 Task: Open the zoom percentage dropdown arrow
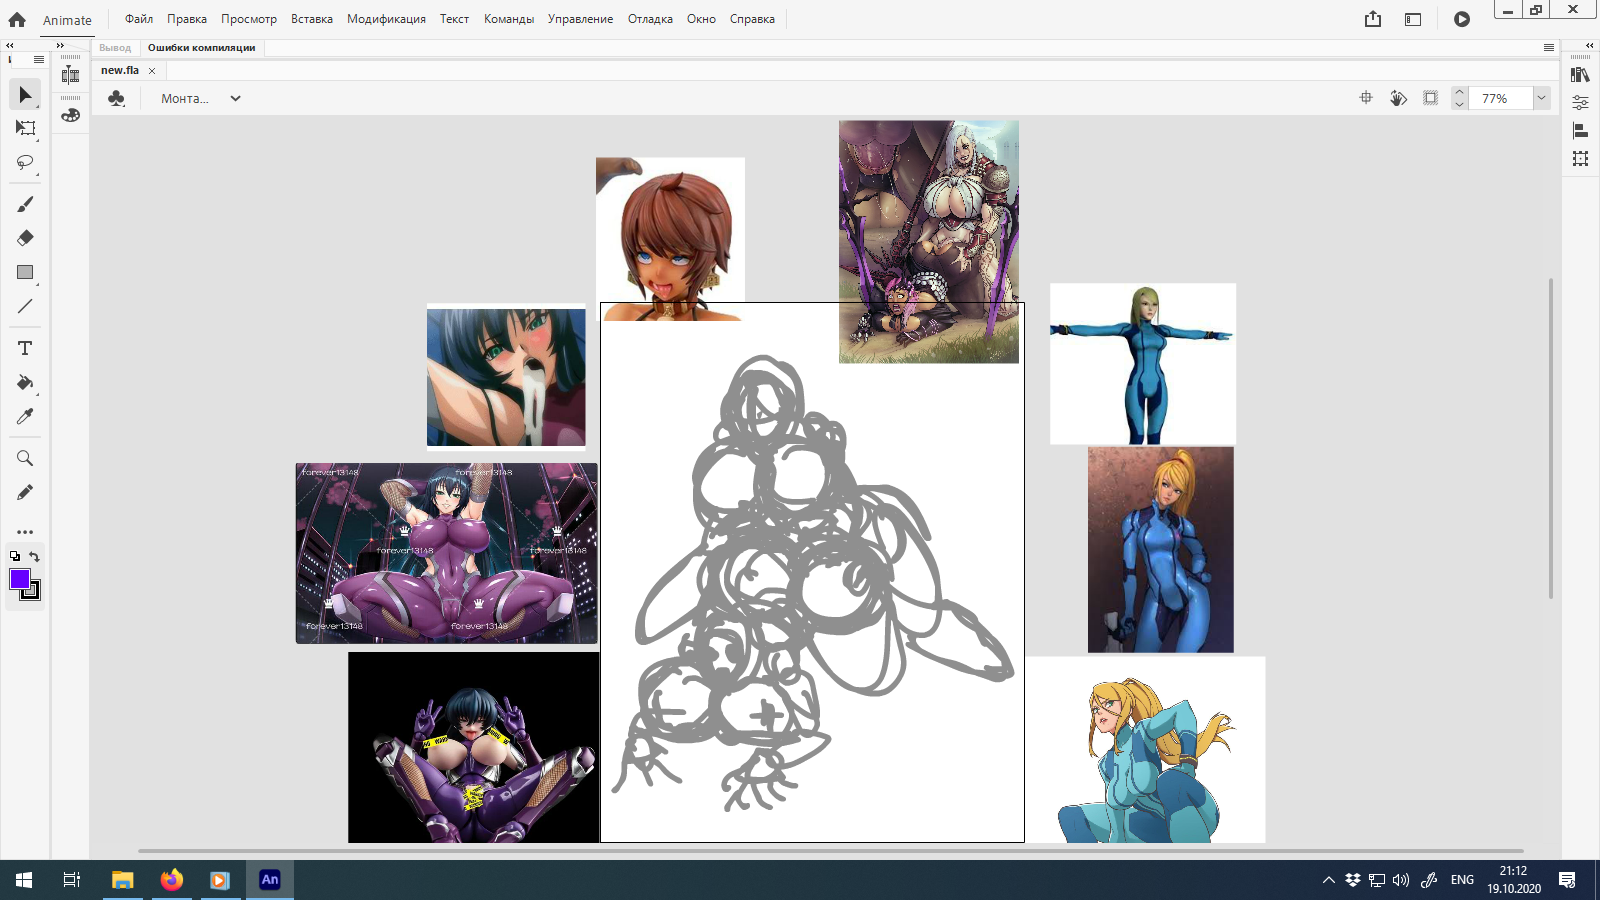point(1541,98)
